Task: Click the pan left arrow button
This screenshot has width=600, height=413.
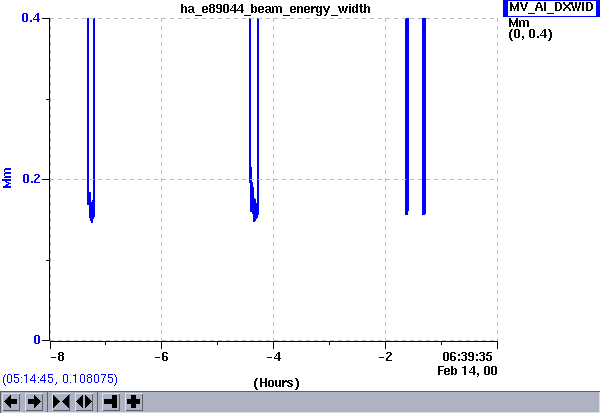Action: click(12, 402)
